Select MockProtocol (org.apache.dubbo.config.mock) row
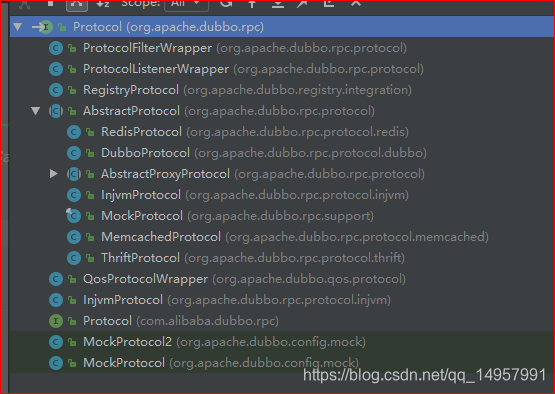555x394 pixels. click(x=282, y=362)
